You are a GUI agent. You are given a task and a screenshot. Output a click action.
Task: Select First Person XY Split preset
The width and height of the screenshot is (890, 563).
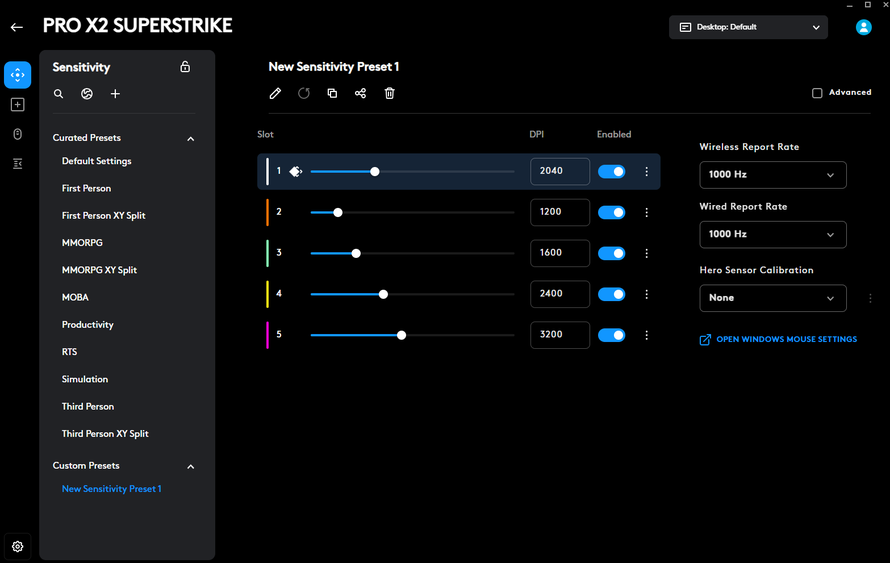tap(103, 216)
